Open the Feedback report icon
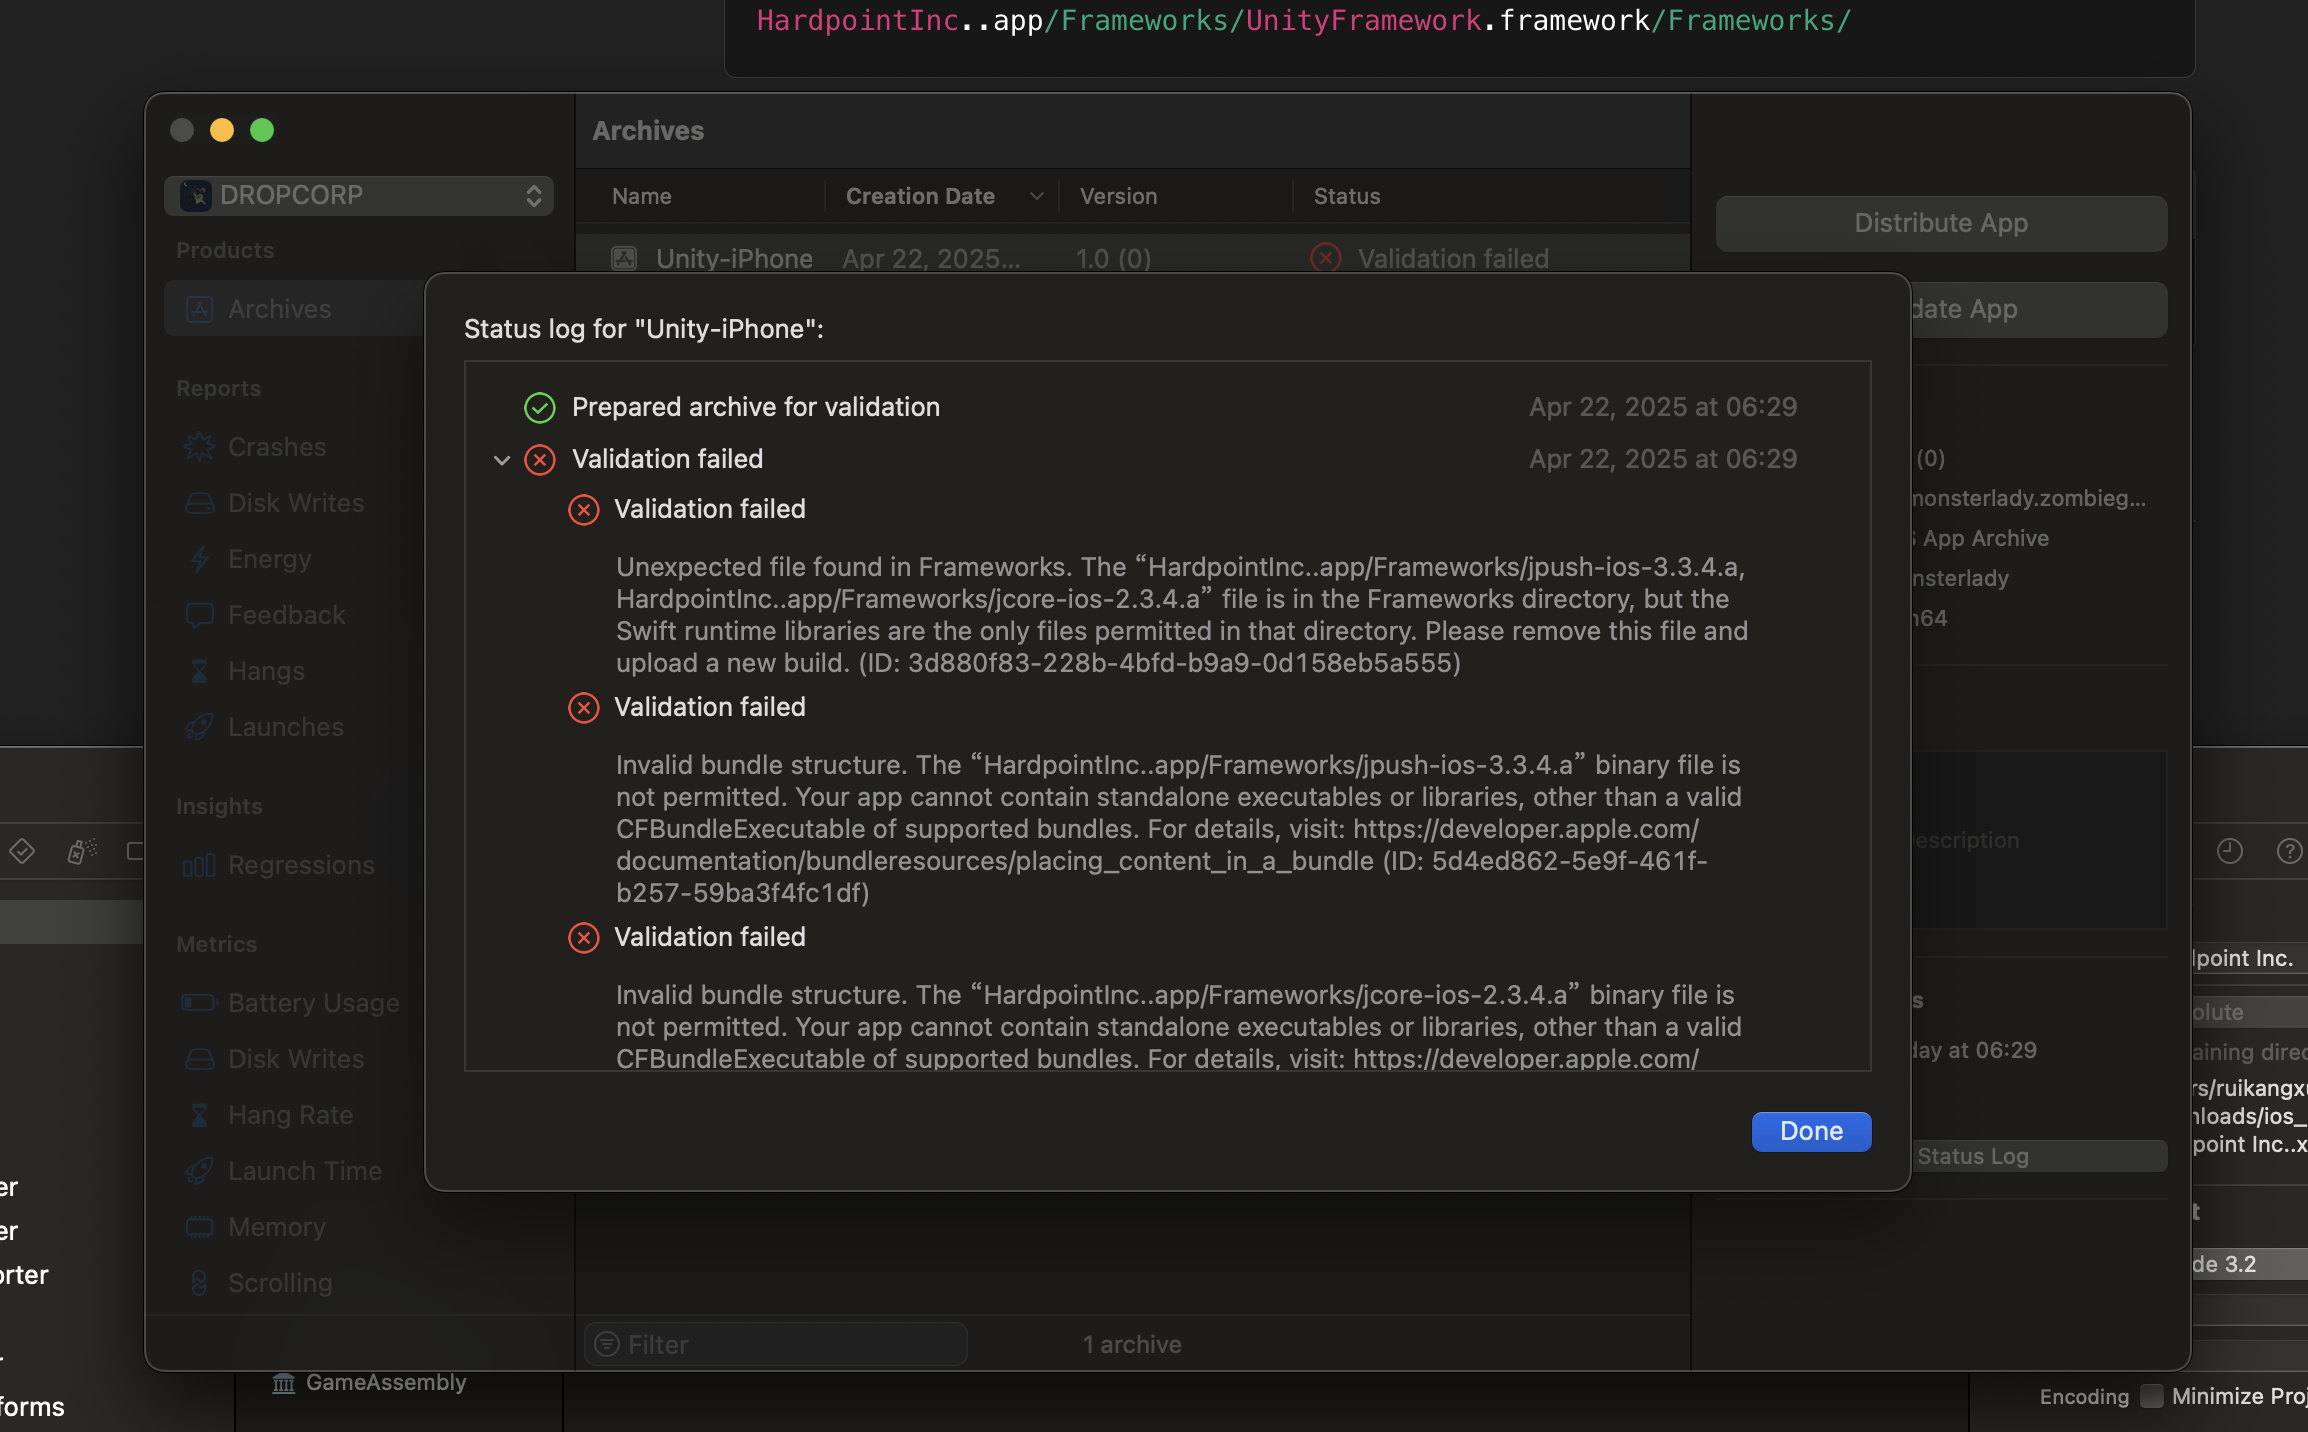 [x=200, y=615]
